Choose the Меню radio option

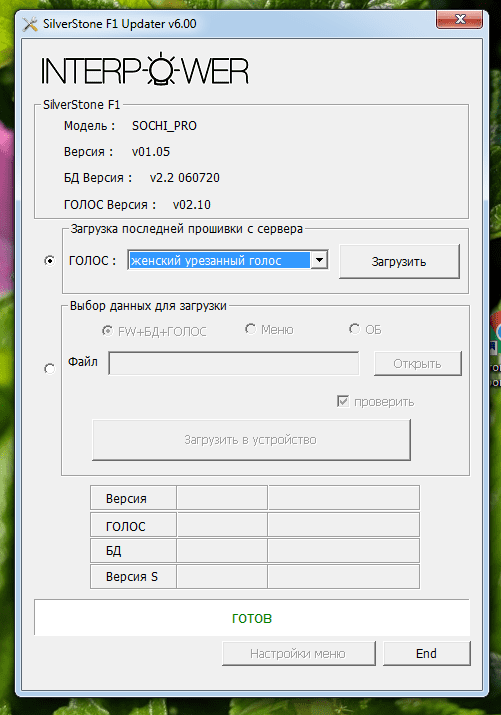(250, 329)
